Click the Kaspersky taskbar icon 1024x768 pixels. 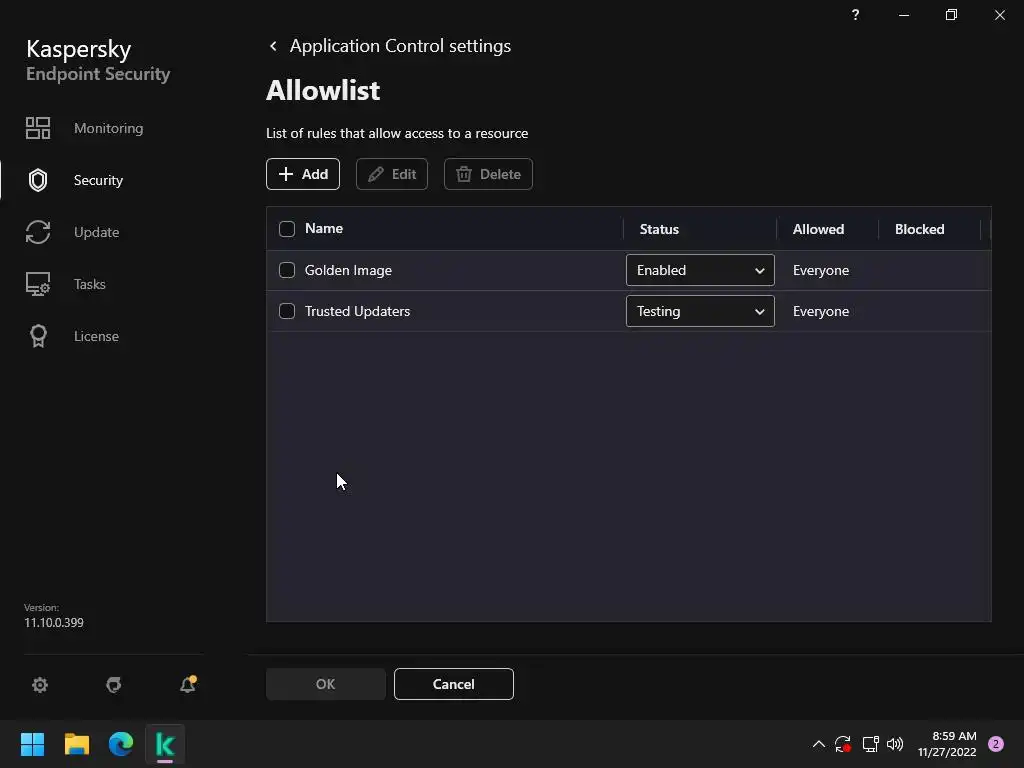click(165, 744)
